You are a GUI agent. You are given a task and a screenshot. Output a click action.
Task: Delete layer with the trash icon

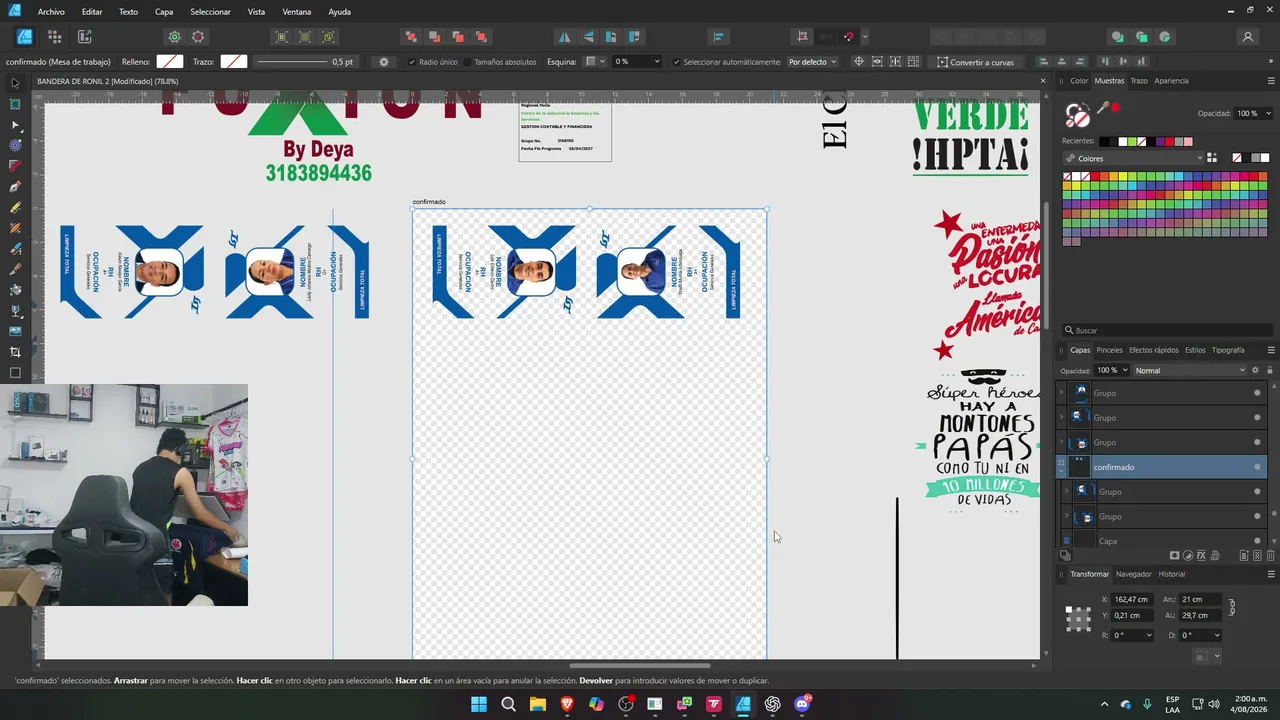1271,555
